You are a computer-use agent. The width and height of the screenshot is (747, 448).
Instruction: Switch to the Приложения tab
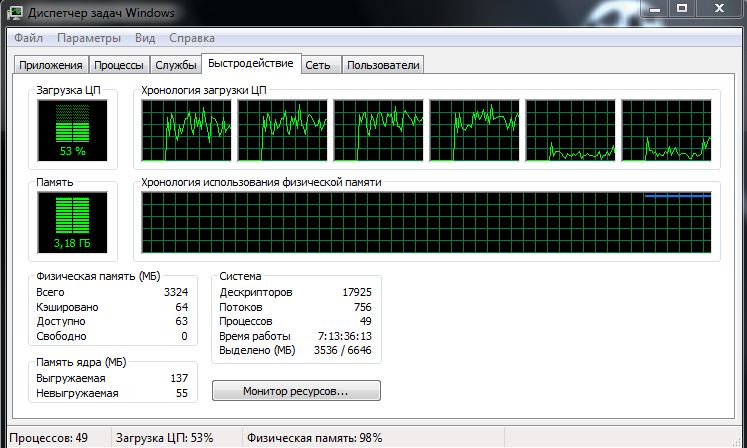(x=51, y=65)
